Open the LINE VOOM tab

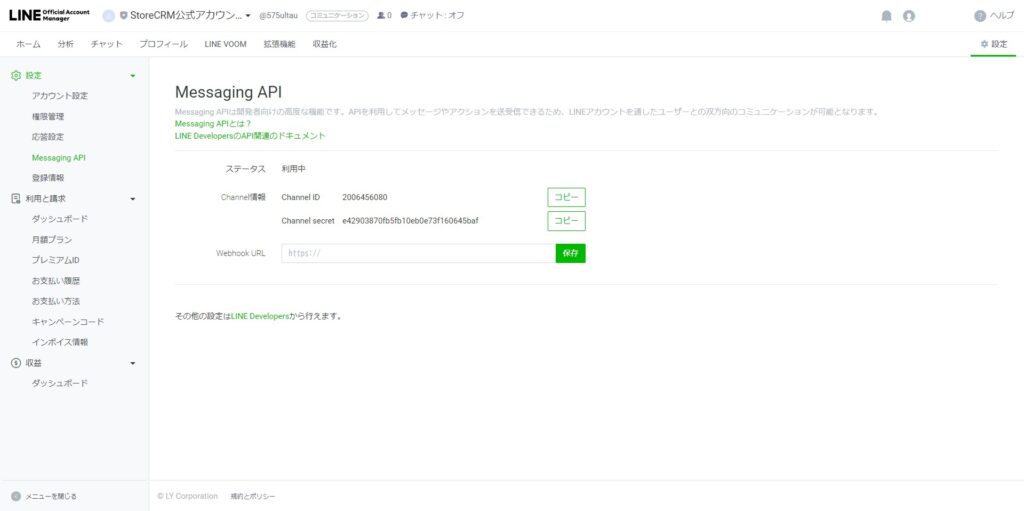tap(225, 44)
